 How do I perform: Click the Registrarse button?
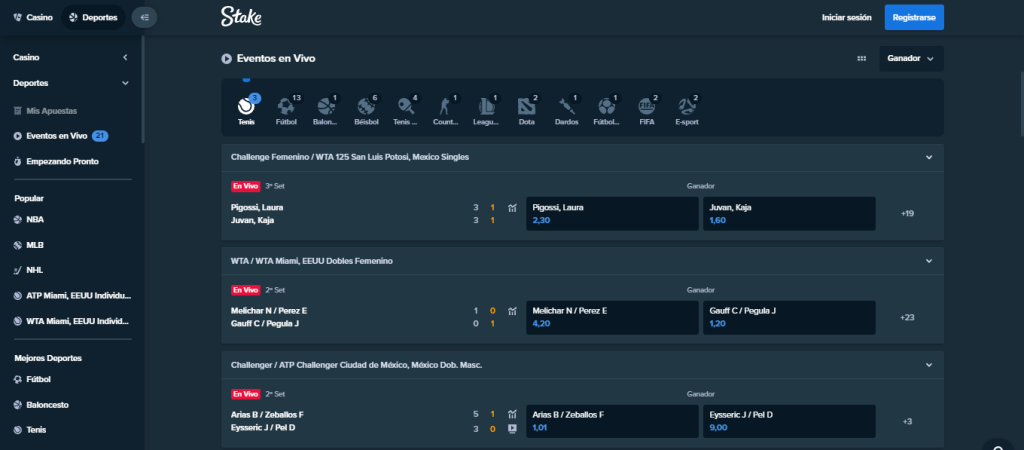point(914,18)
